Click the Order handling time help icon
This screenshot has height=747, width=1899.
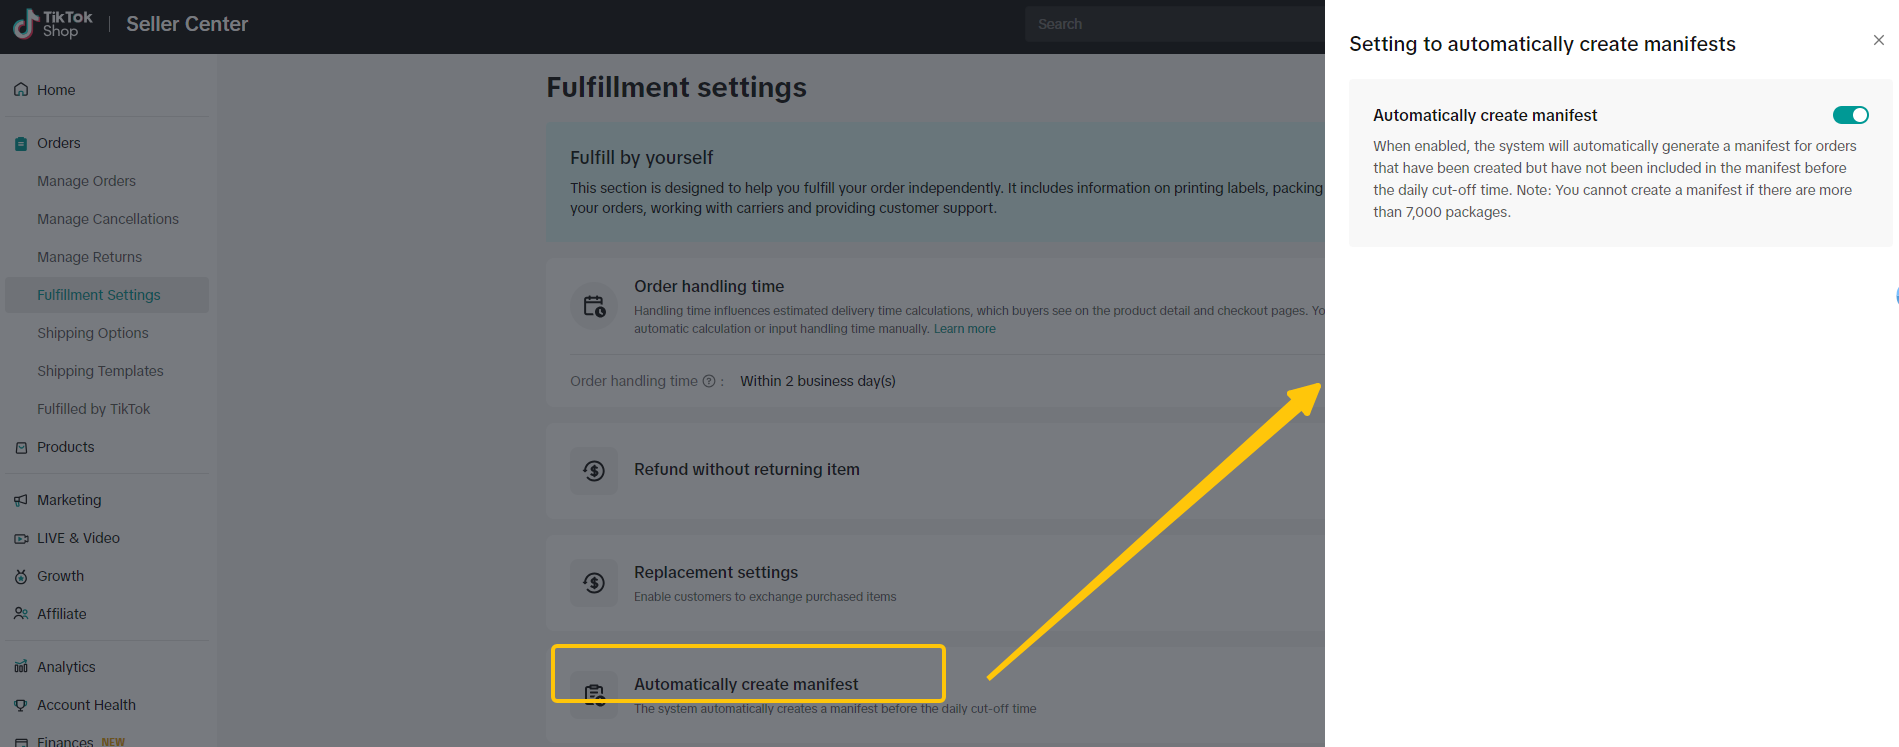(709, 381)
